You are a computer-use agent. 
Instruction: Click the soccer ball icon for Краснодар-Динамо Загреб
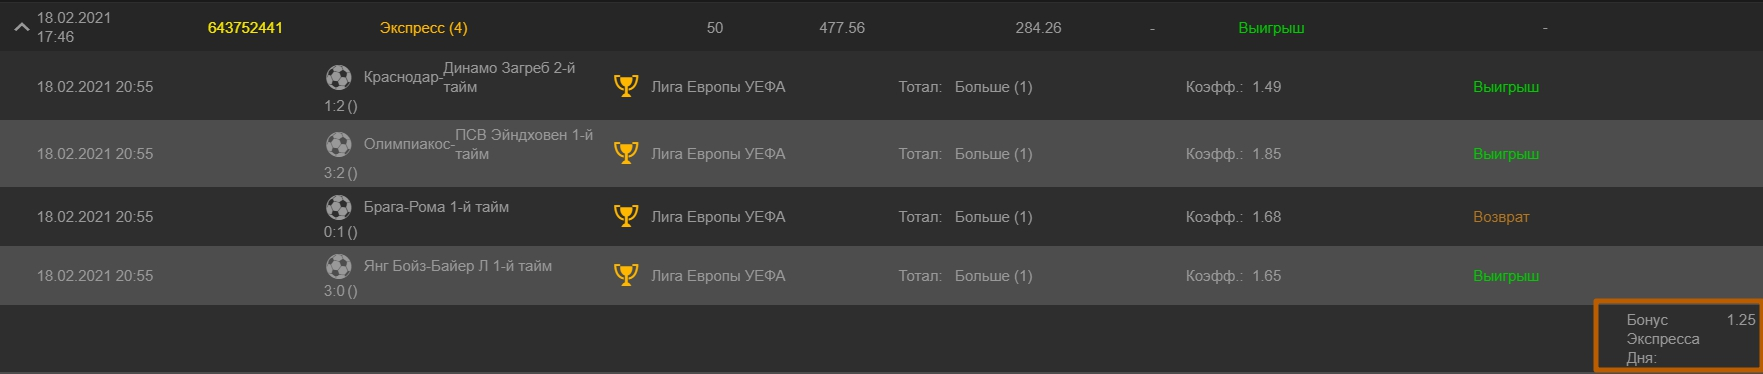(x=339, y=77)
